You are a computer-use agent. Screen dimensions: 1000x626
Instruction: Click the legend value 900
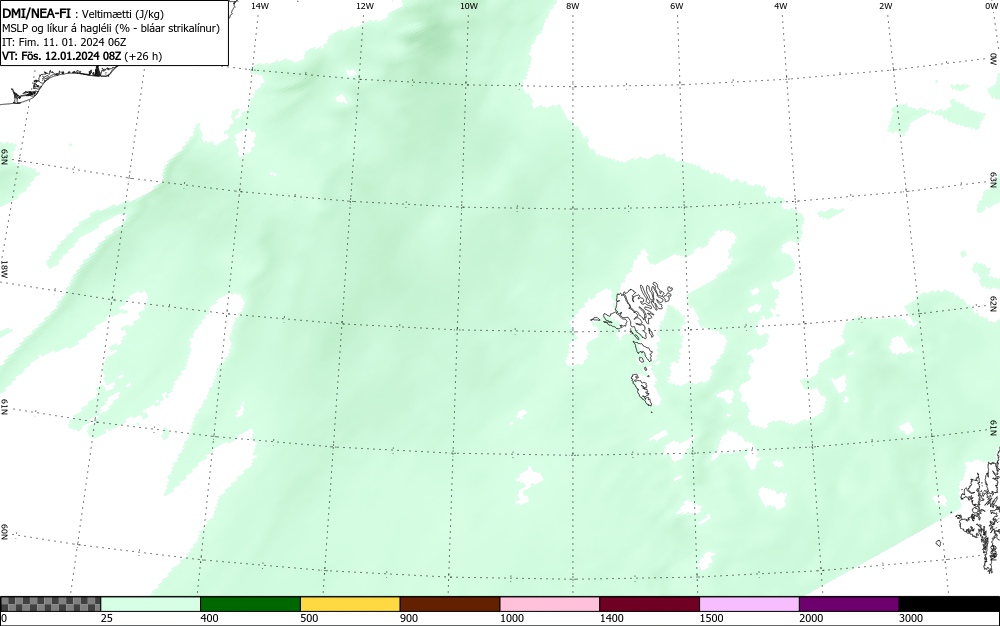[x=409, y=618]
